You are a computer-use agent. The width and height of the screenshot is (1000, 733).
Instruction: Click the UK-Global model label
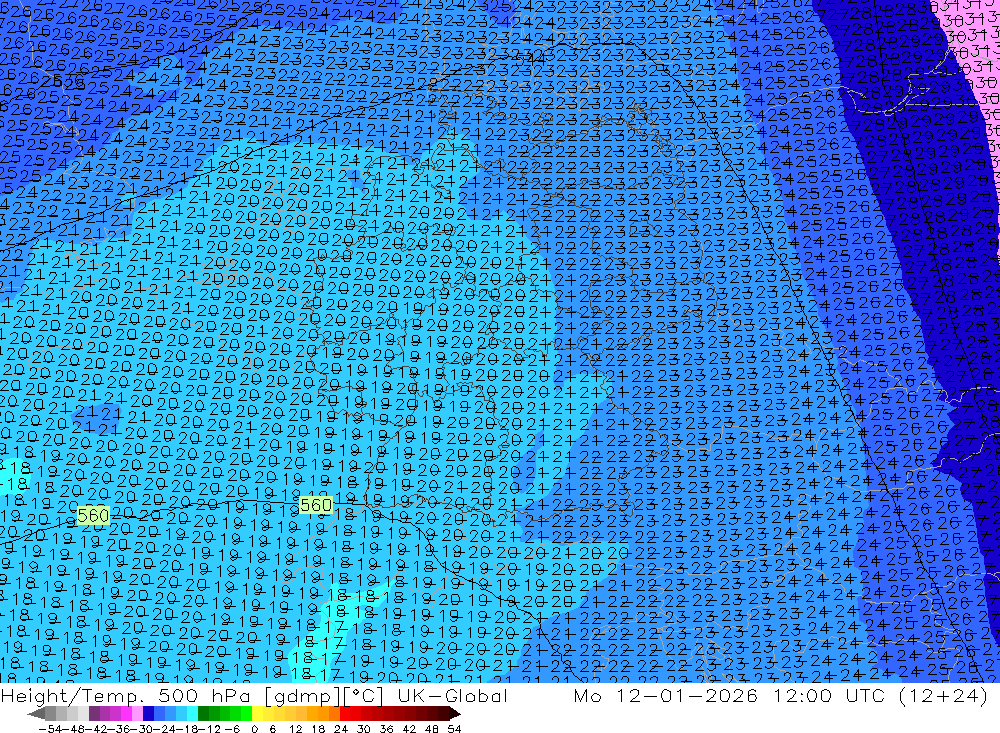click(452, 695)
